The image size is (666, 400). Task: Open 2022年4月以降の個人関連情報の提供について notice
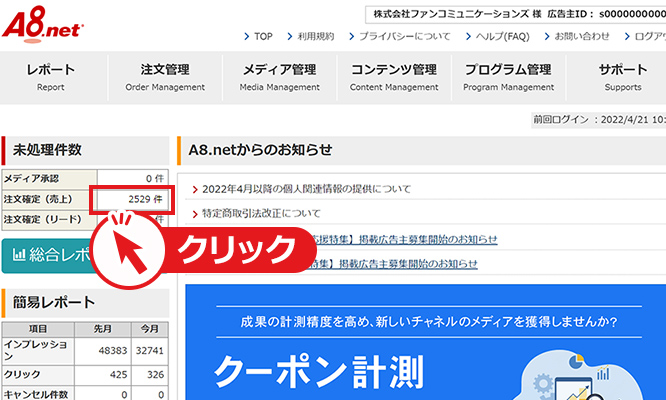(306, 189)
